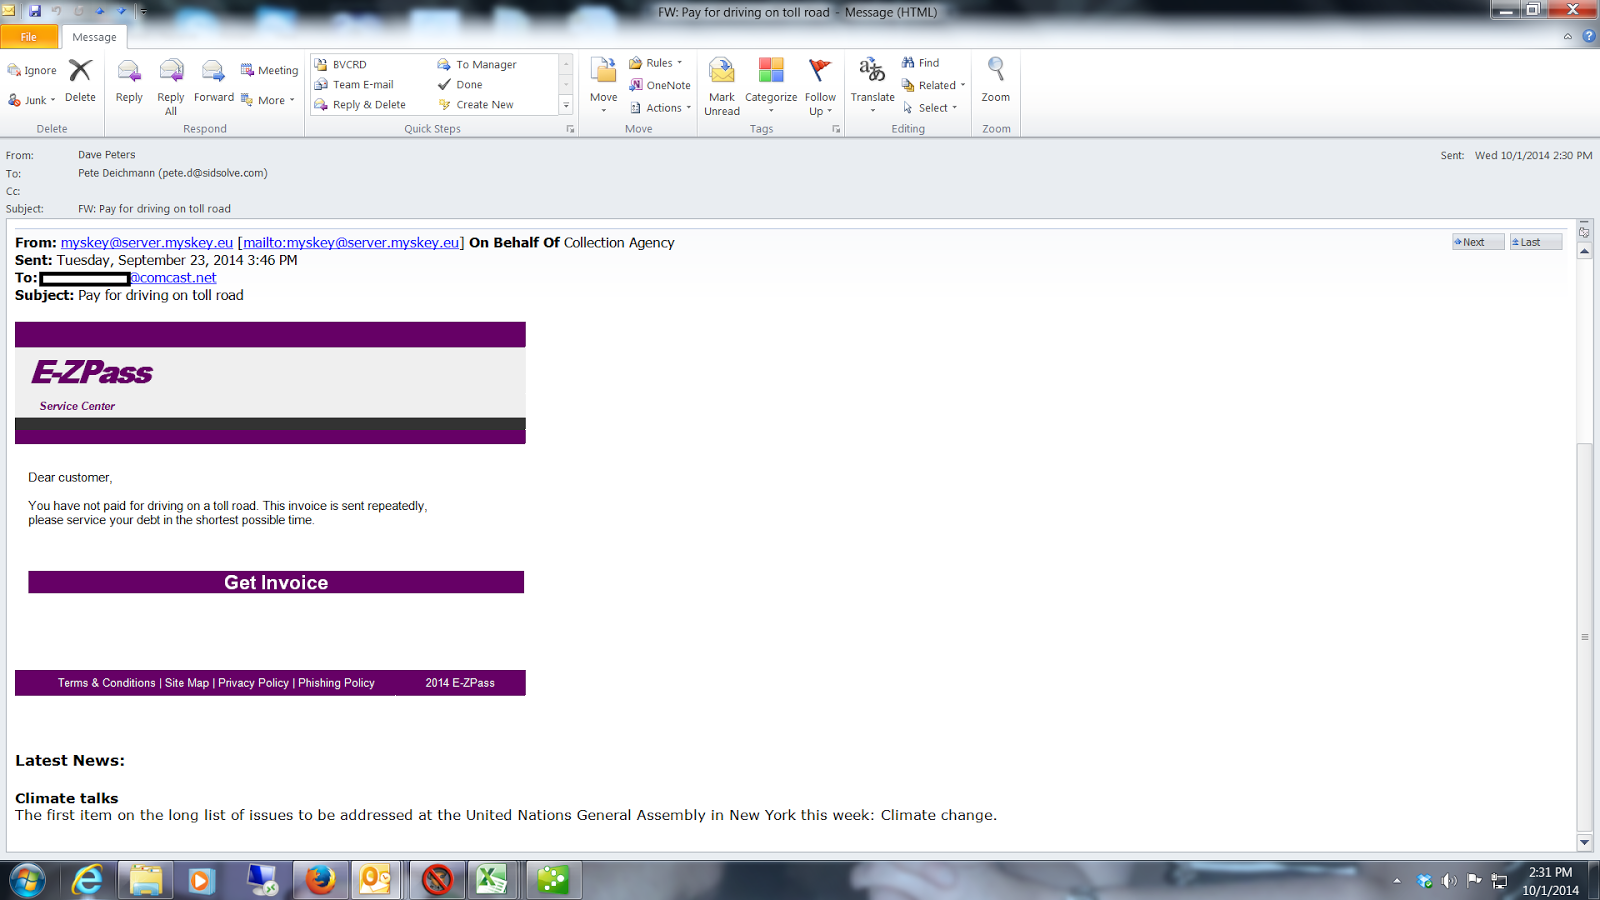Open the Privacy Policy footer link
This screenshot has height=900, width=1600.
click(x=253, y=683)
